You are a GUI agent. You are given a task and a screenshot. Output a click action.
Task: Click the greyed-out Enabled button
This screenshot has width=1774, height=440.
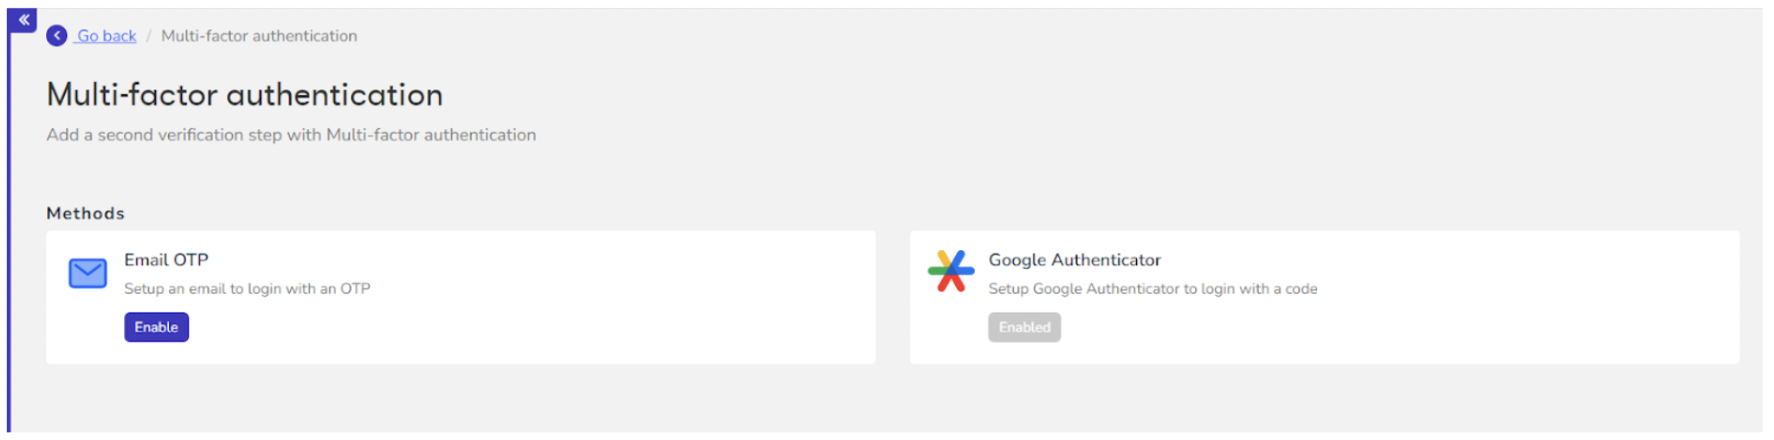[1024, 327]
